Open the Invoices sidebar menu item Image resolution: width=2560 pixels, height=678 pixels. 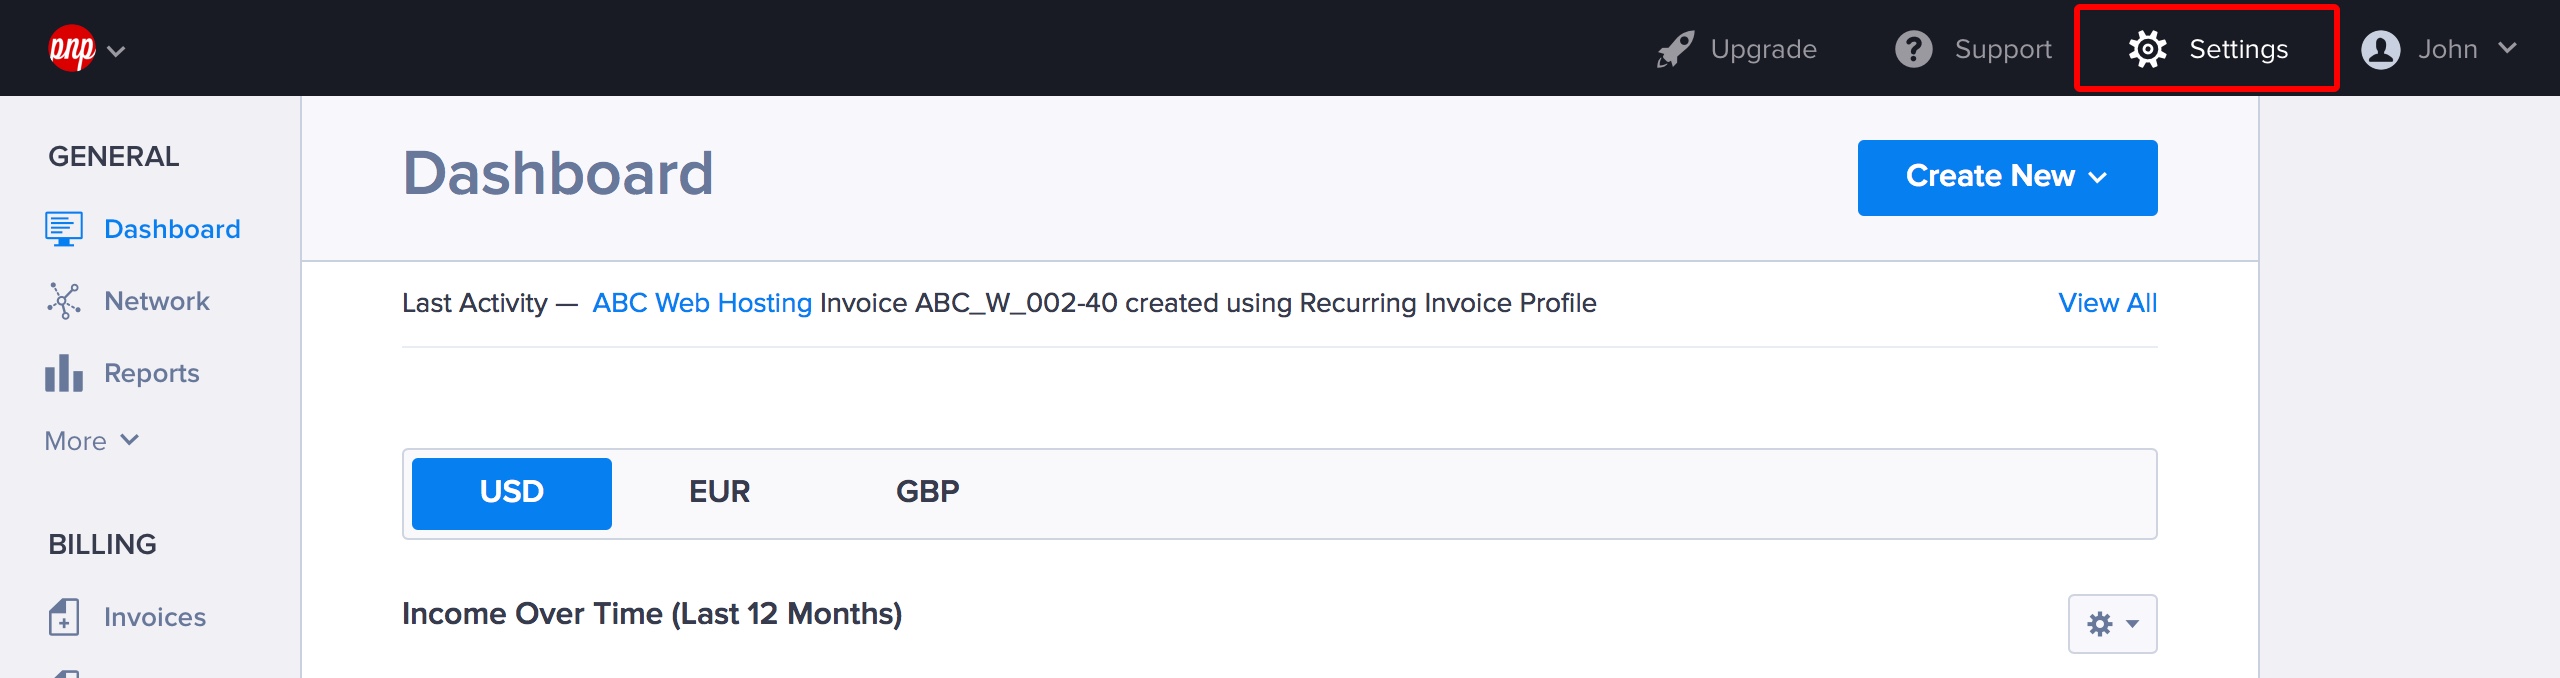point(155,617)
